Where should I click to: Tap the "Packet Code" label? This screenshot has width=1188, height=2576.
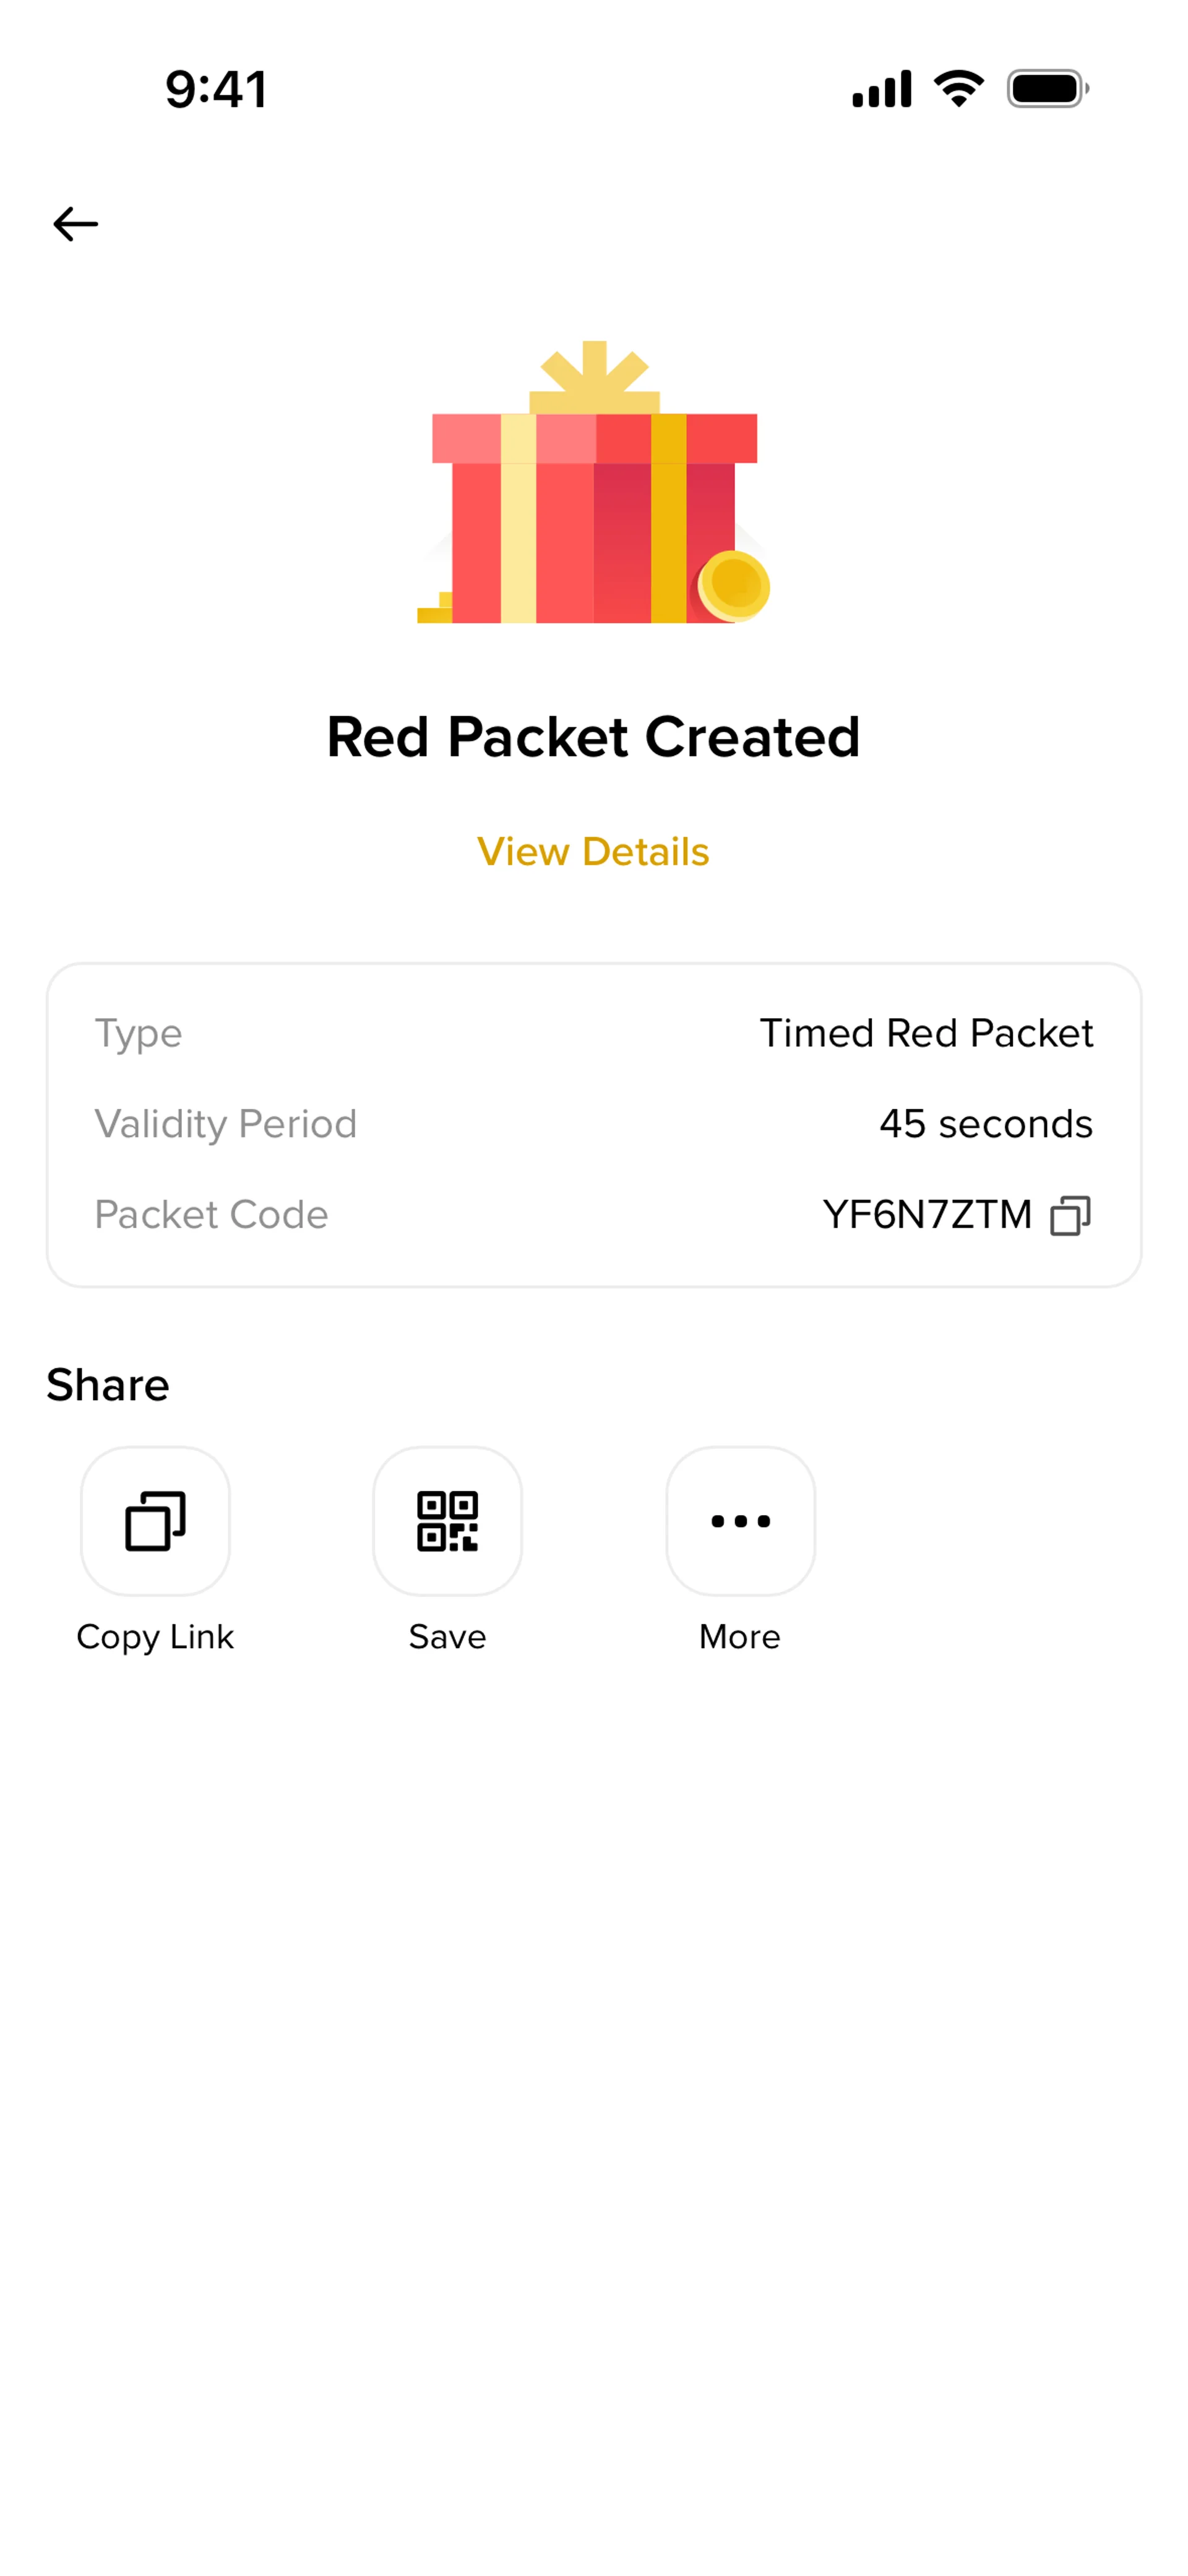point(211,1215)
